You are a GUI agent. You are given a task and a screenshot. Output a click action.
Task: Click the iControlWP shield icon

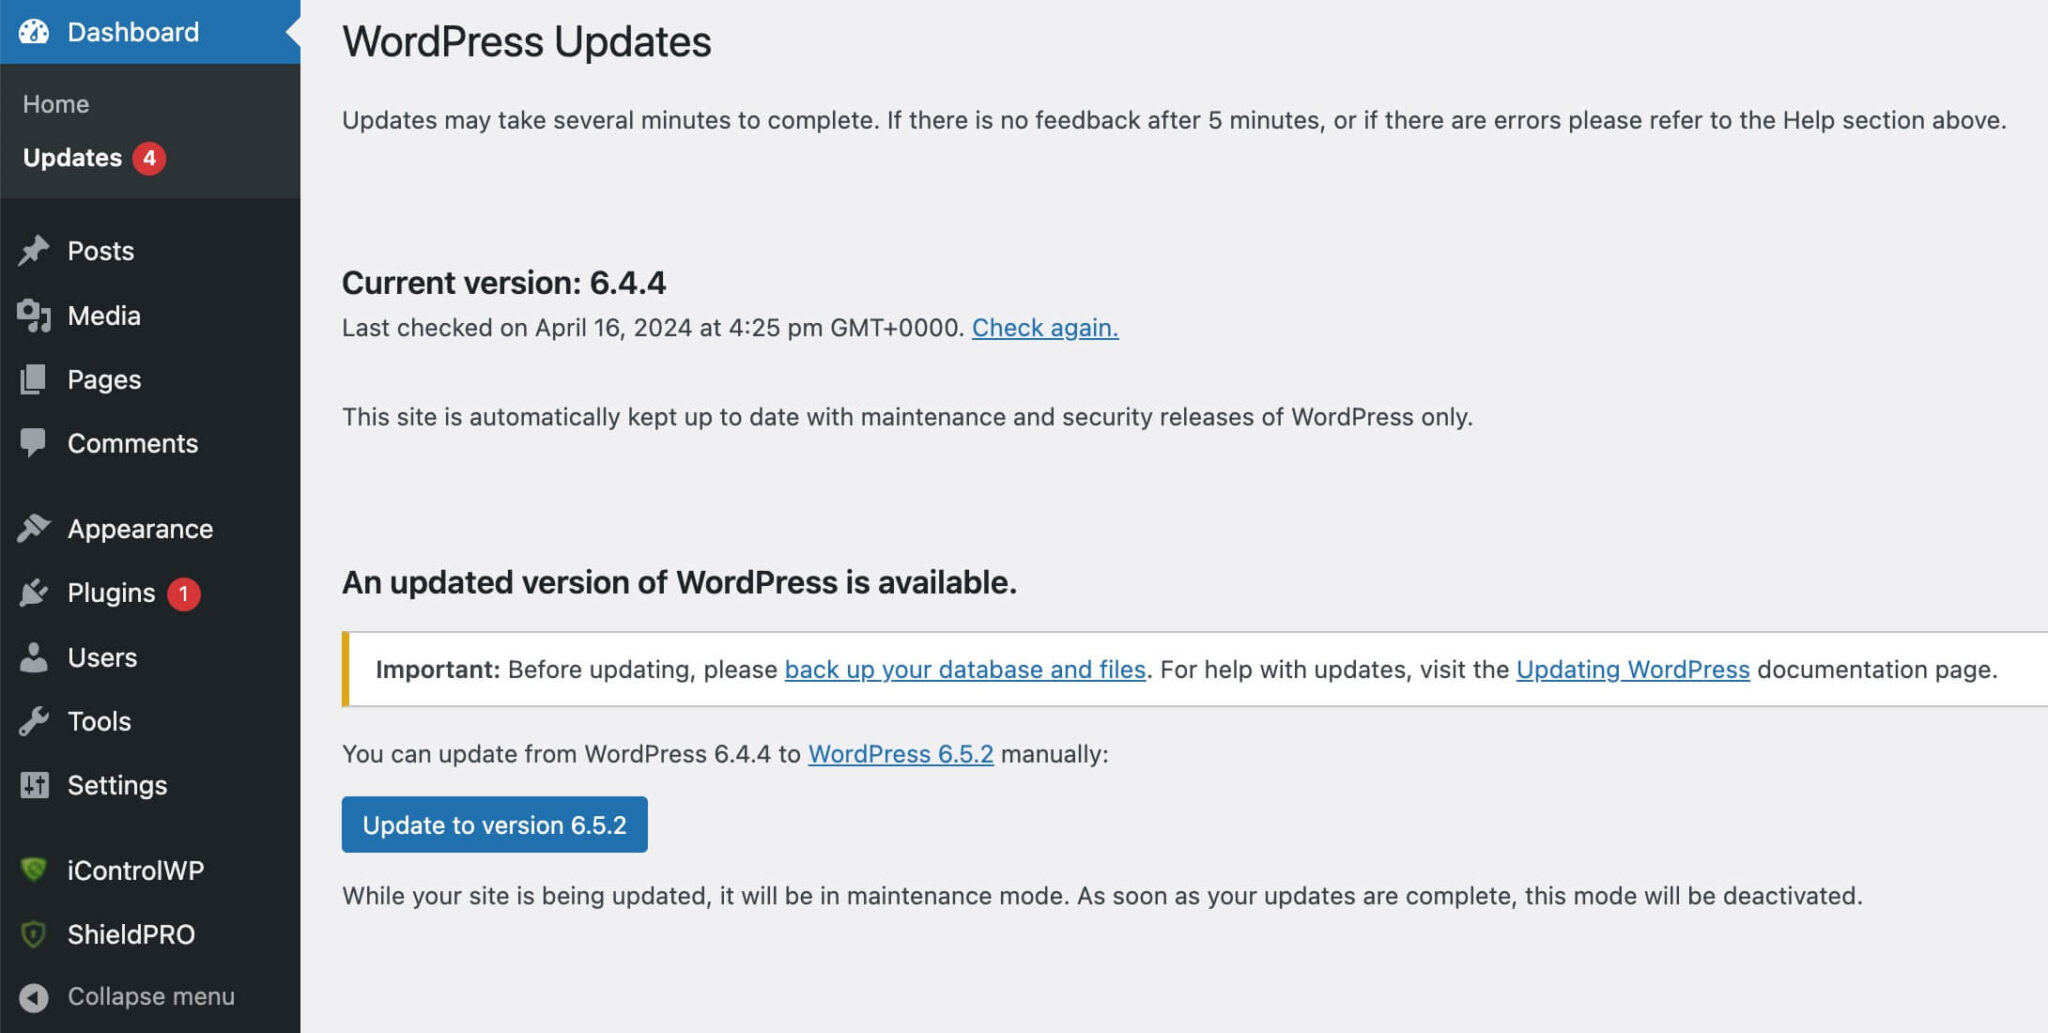coord(33,869)
